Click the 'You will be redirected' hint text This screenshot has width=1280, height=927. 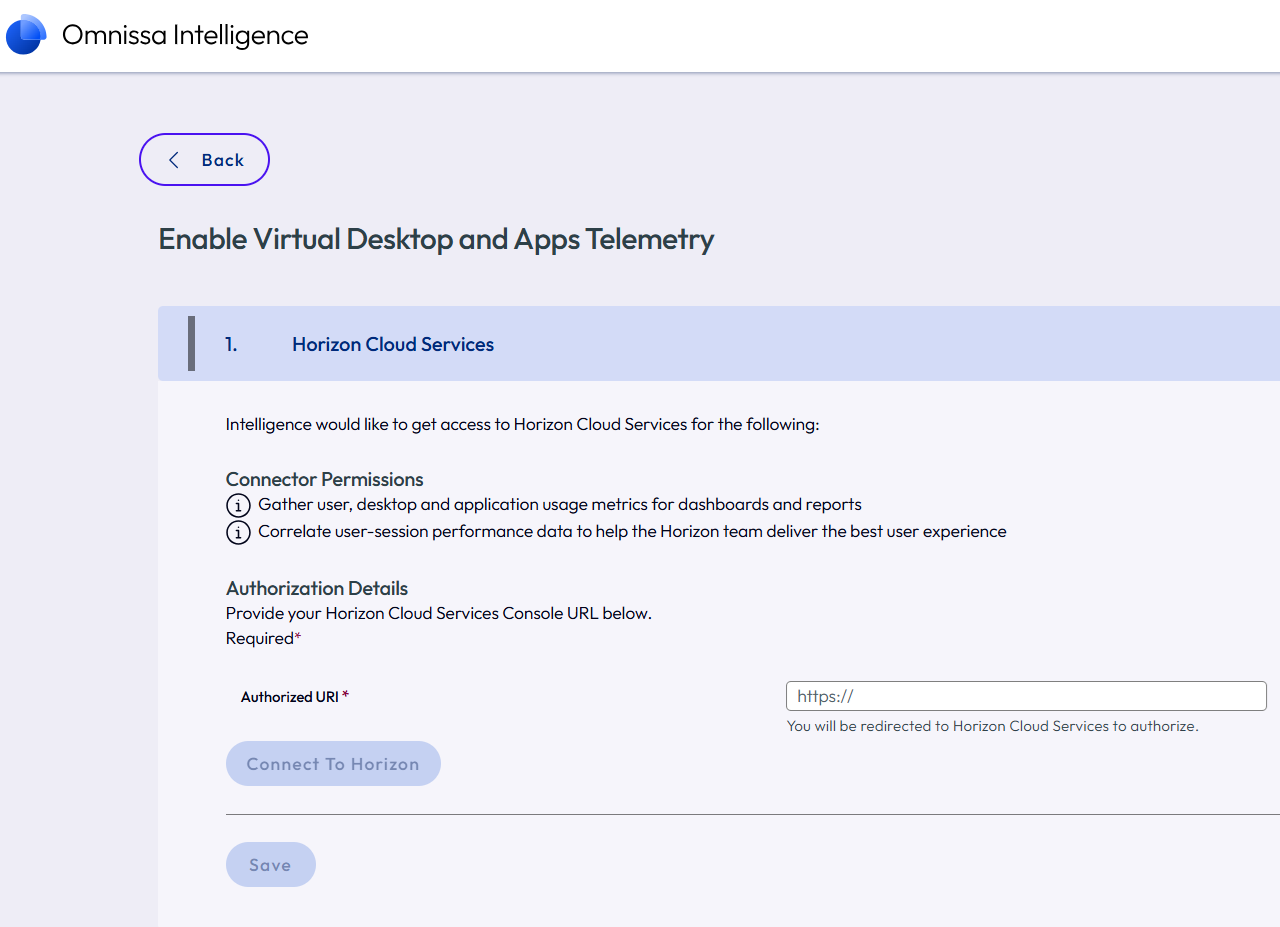coord(992,726)
